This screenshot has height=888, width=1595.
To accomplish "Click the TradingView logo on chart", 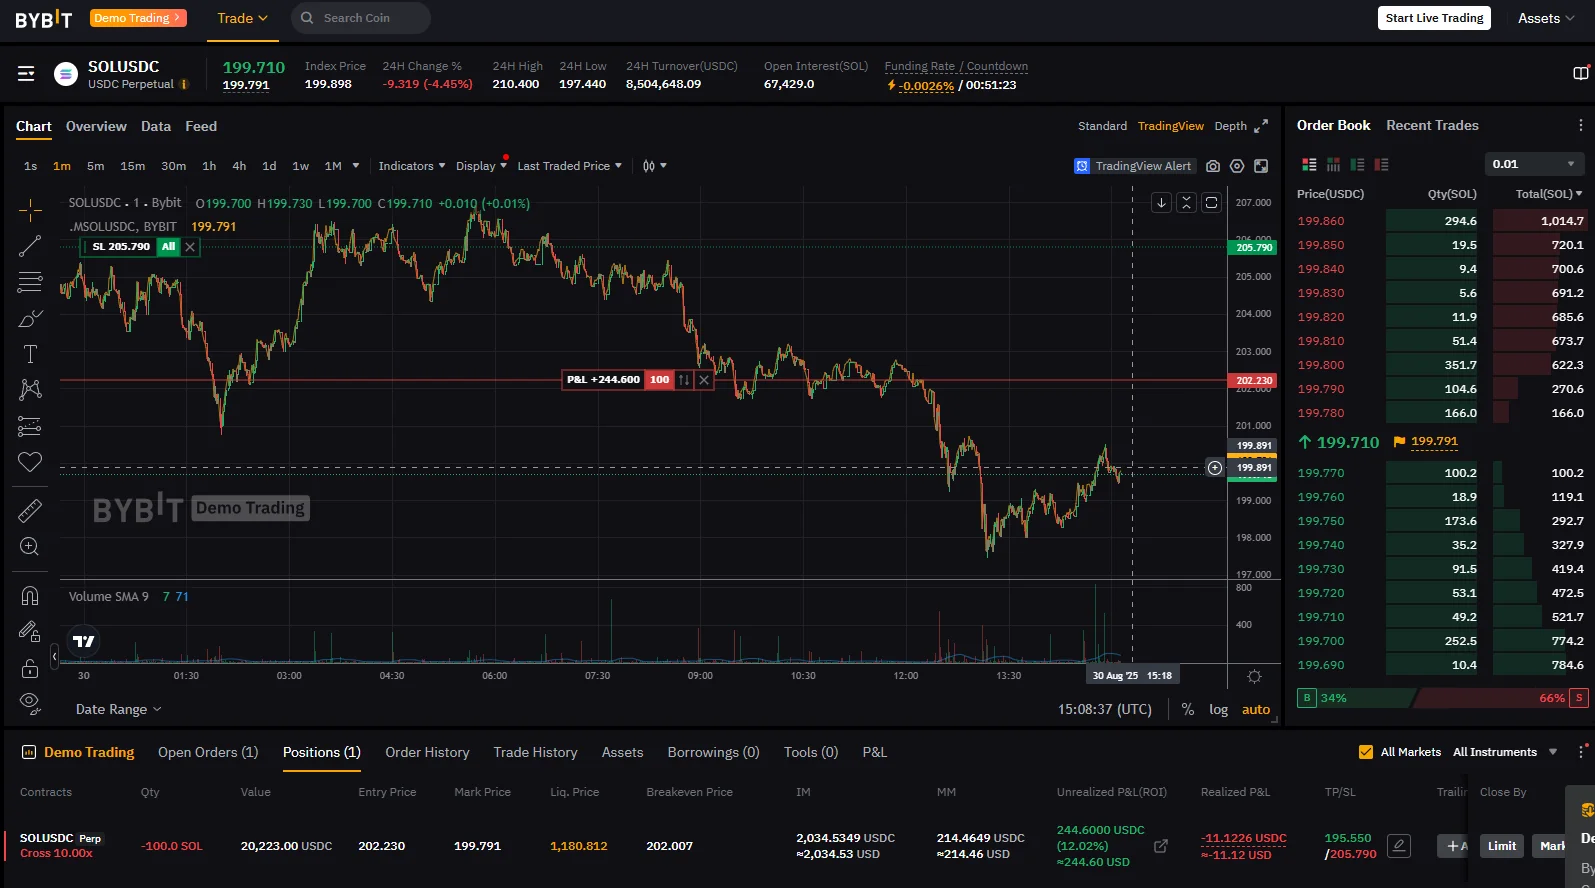I will (x=84, y=641).
